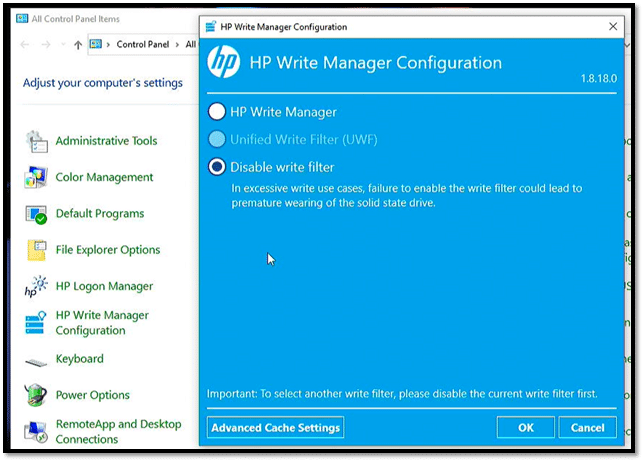Screen dimensions: 644x462
Task: Click the premature wearing warning text
Action: click(407, 195)
